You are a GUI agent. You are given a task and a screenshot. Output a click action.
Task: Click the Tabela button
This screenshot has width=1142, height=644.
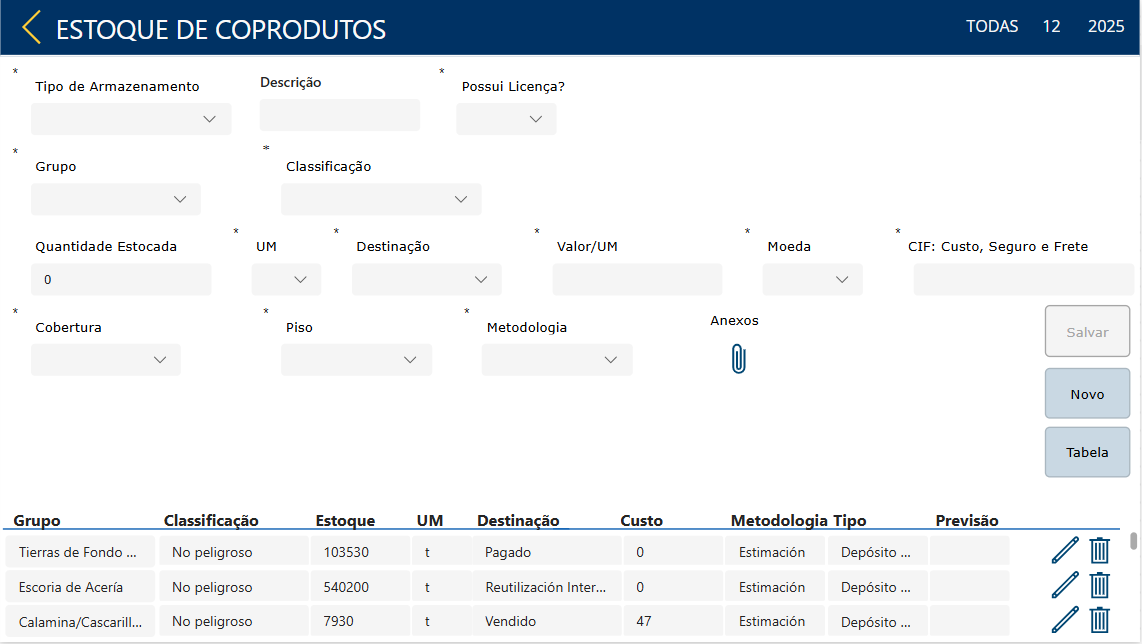pyautogui.click(x=1087, y=452)
